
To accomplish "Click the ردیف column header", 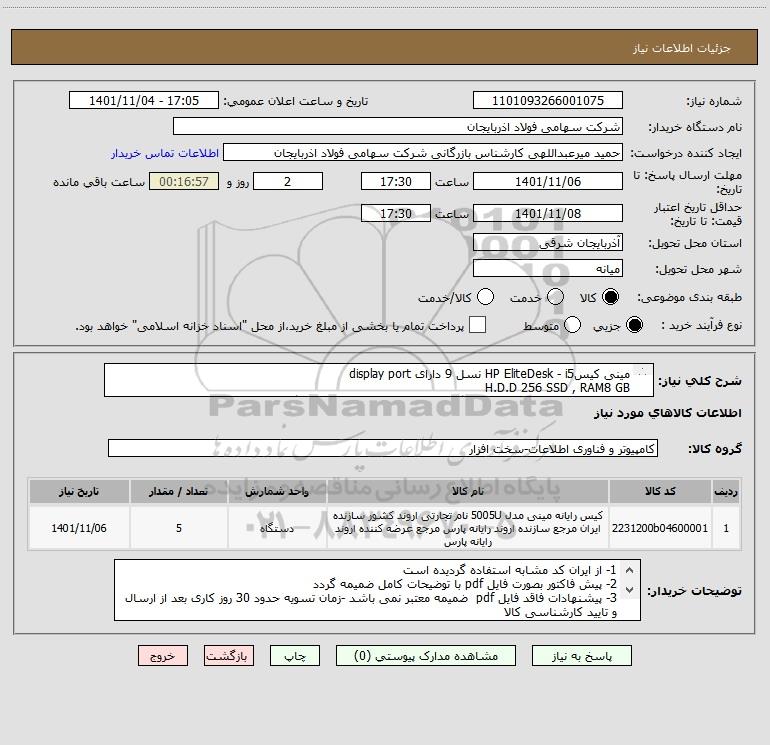I will pyautogui.click(x=726, y=492).
